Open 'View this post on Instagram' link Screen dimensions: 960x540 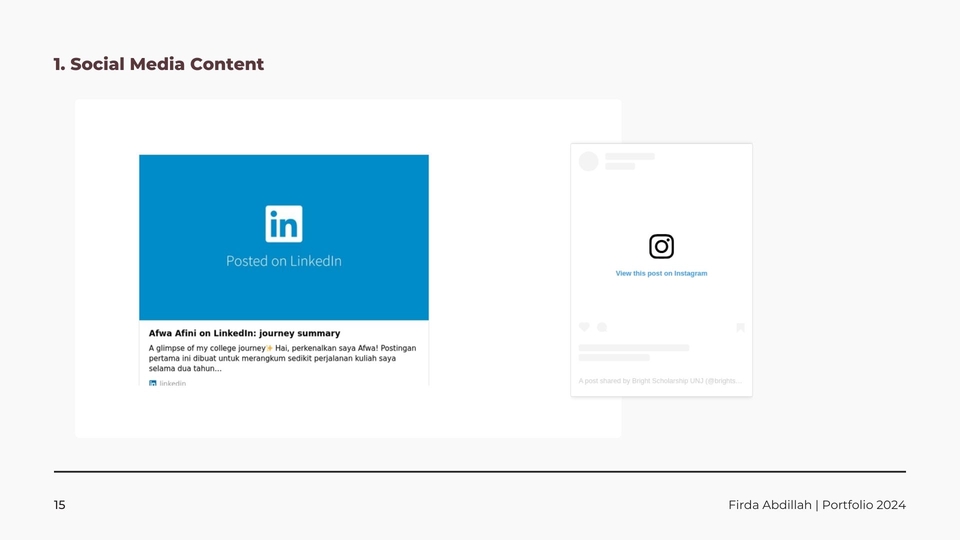click(661, 273)
